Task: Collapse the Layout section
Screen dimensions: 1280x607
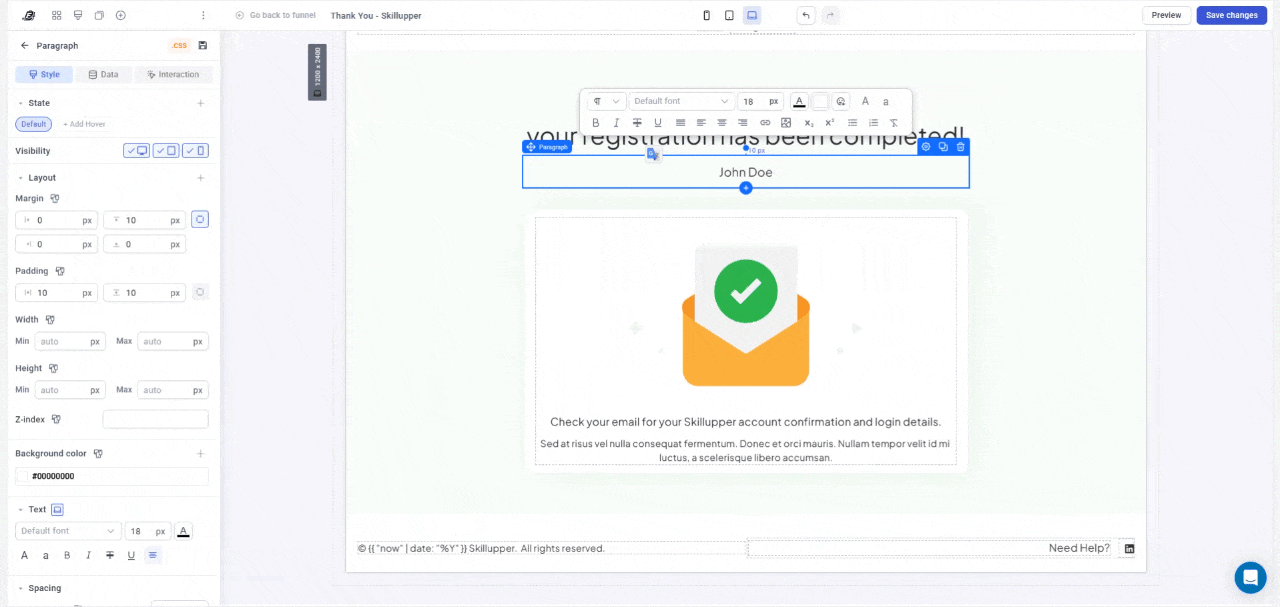Action: click(x=21, y=178)
